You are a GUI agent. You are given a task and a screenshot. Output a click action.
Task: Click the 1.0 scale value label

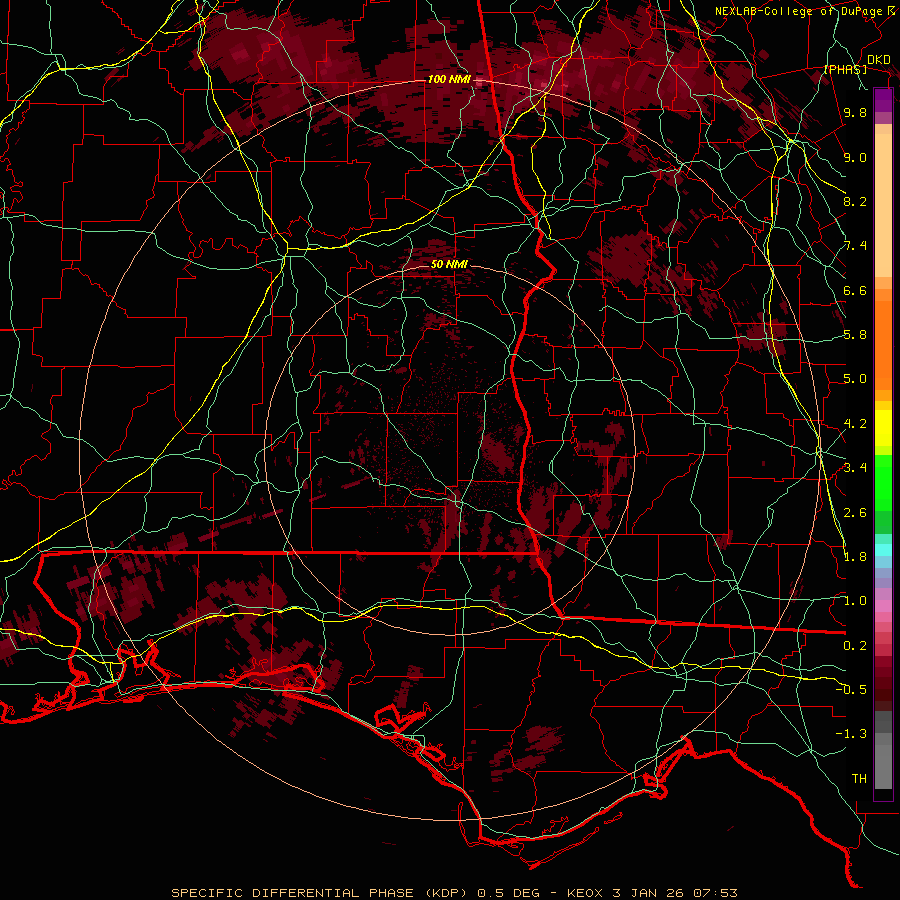[x=855, y=602]
